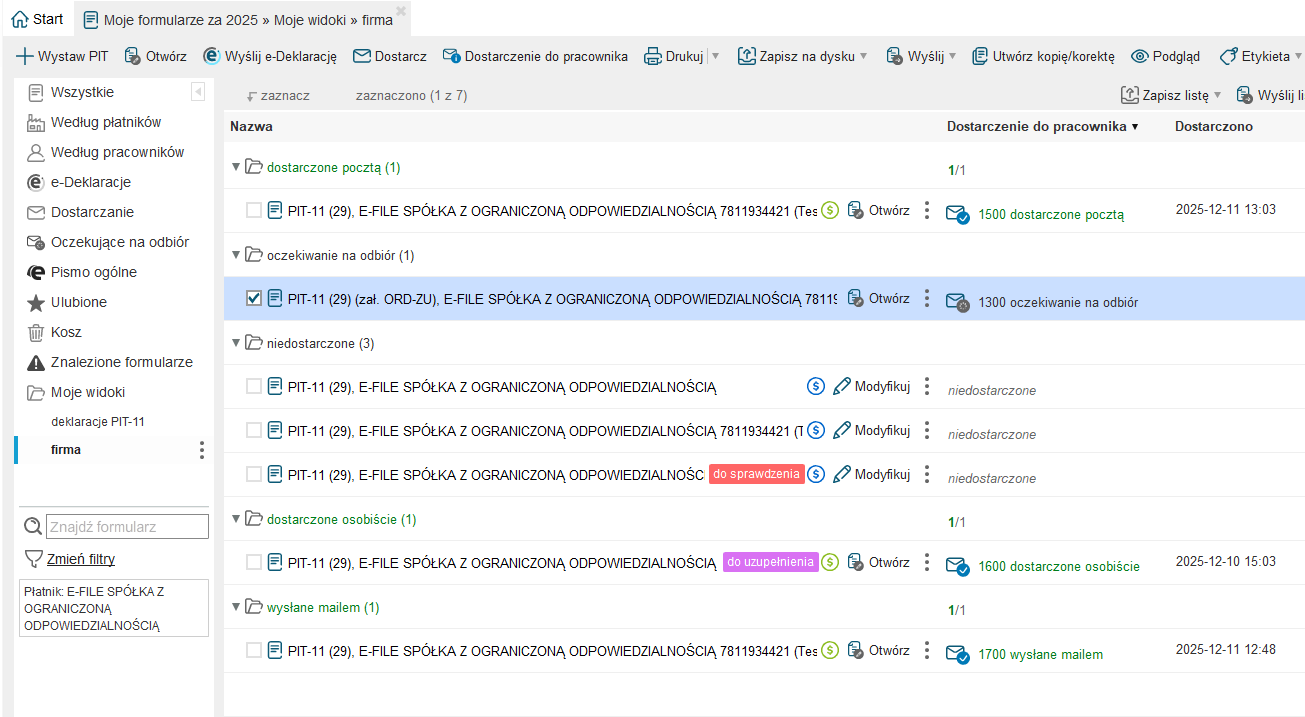Click the Wystaw PIT plus icon

25,57
